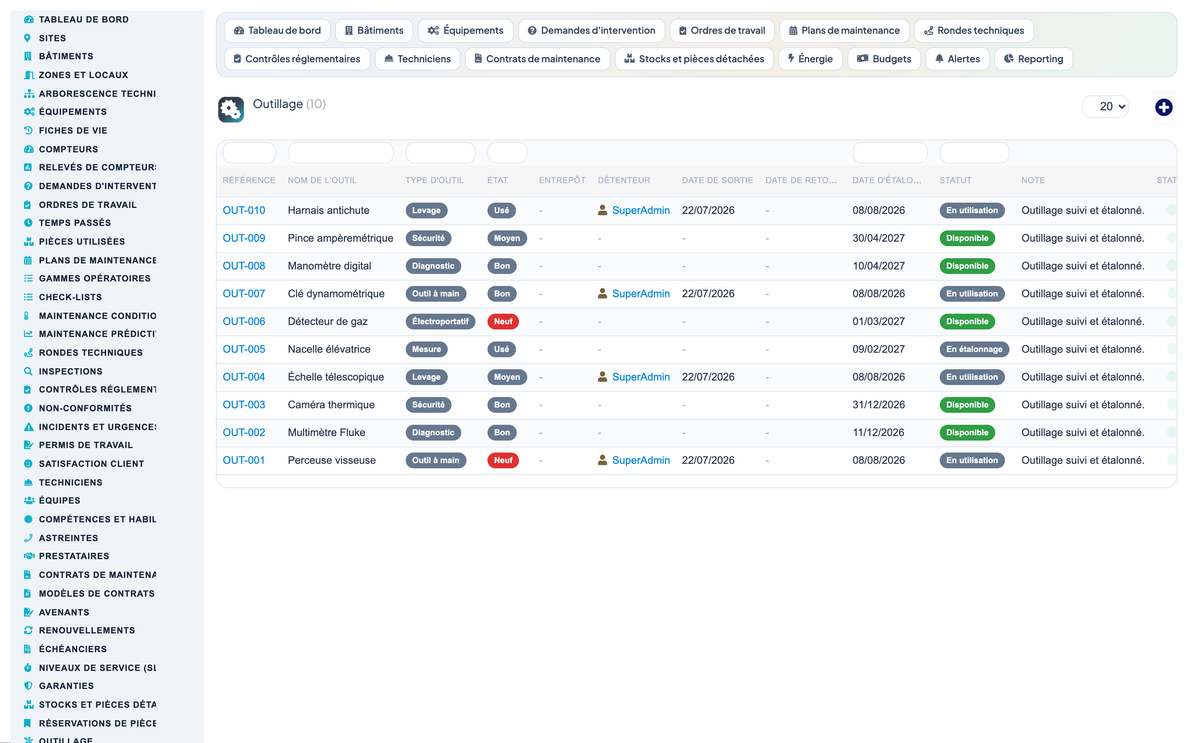Click the date 30/04/2027 cell
The width and height of the screenshot is (1200, 743).
(x=879, y=238)
